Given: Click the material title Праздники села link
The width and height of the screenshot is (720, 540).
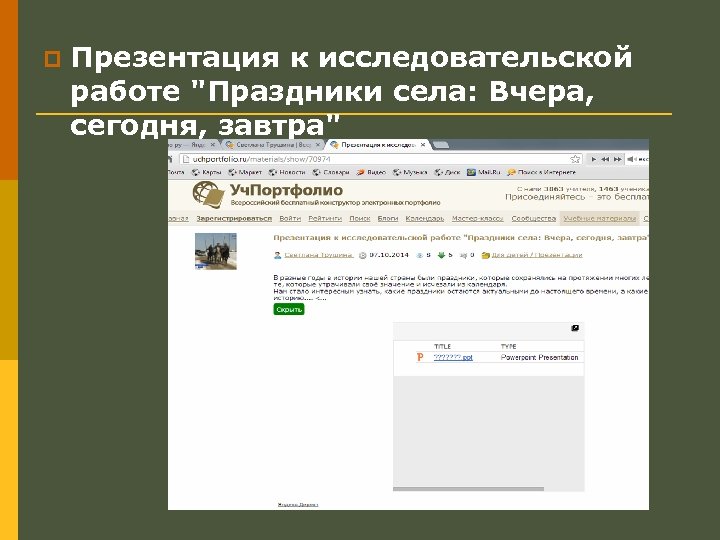Looking at the screenshot, I should (x=461, y=237).
